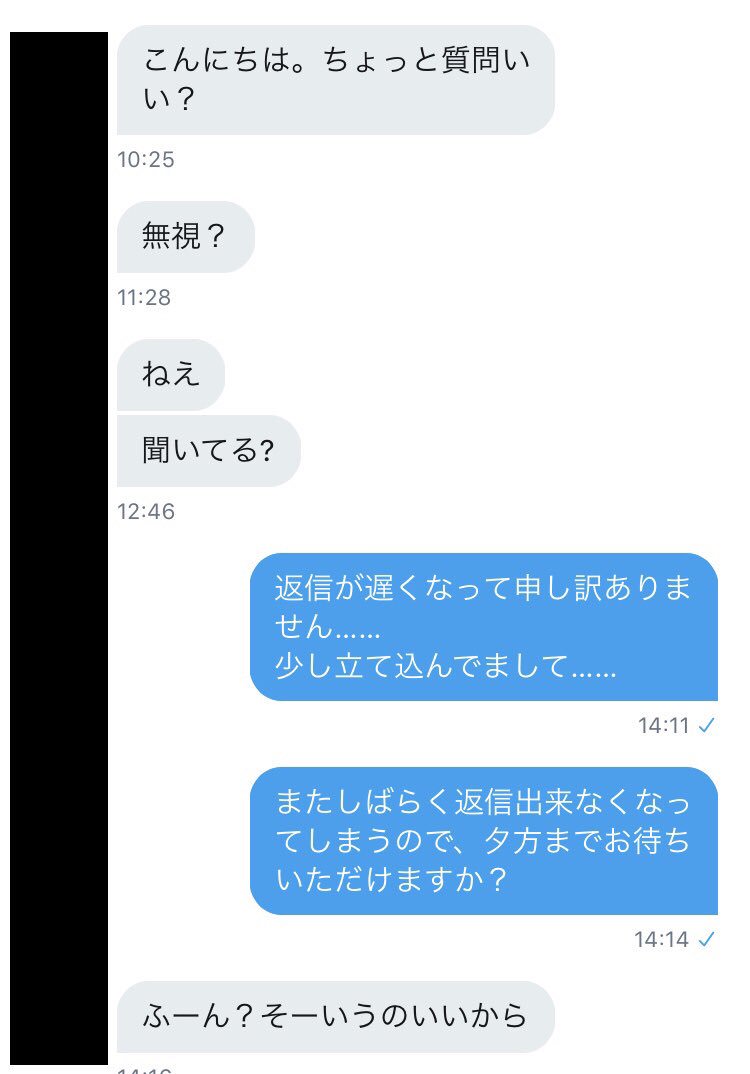Tap the delivered checkmark beside 14:11
This screenshot has height=1074, width=750.
706,725
